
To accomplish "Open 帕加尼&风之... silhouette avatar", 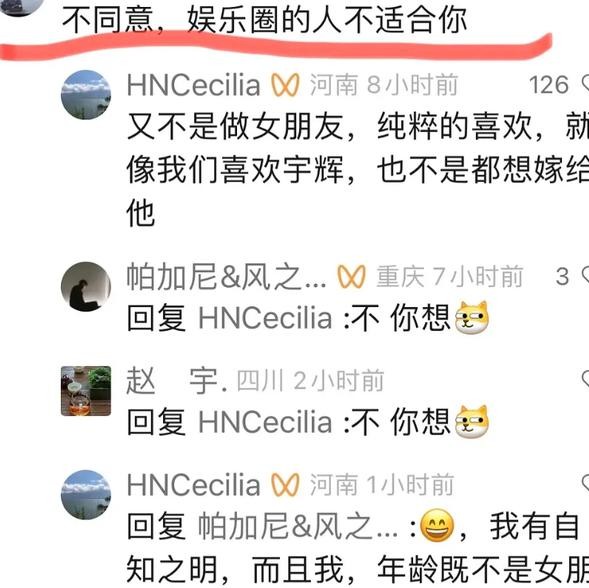I will [86, 286].
